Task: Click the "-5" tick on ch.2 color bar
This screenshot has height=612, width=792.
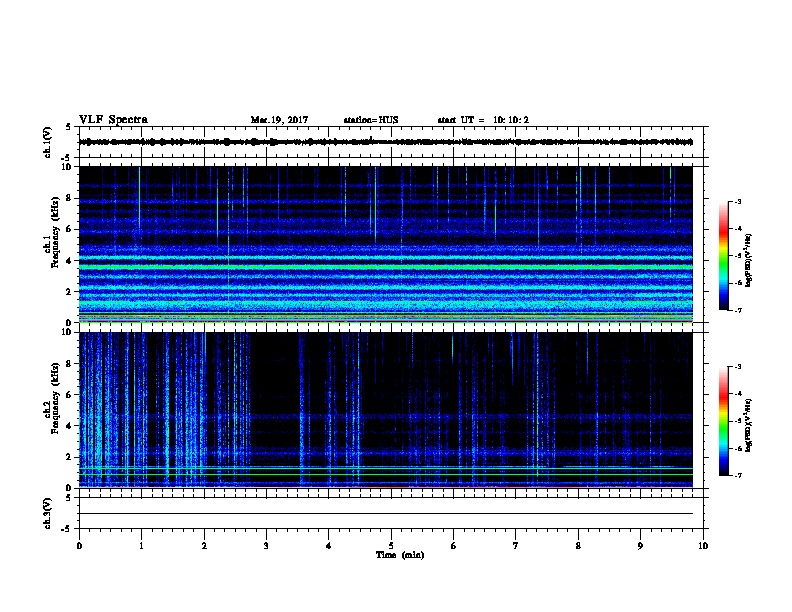Action: tap(738, 421)
